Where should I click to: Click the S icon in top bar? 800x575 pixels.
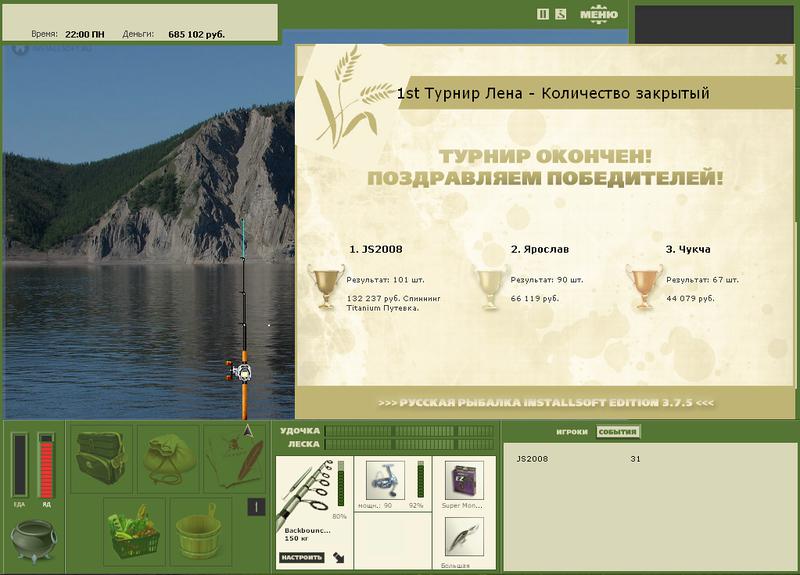[561, 14]
